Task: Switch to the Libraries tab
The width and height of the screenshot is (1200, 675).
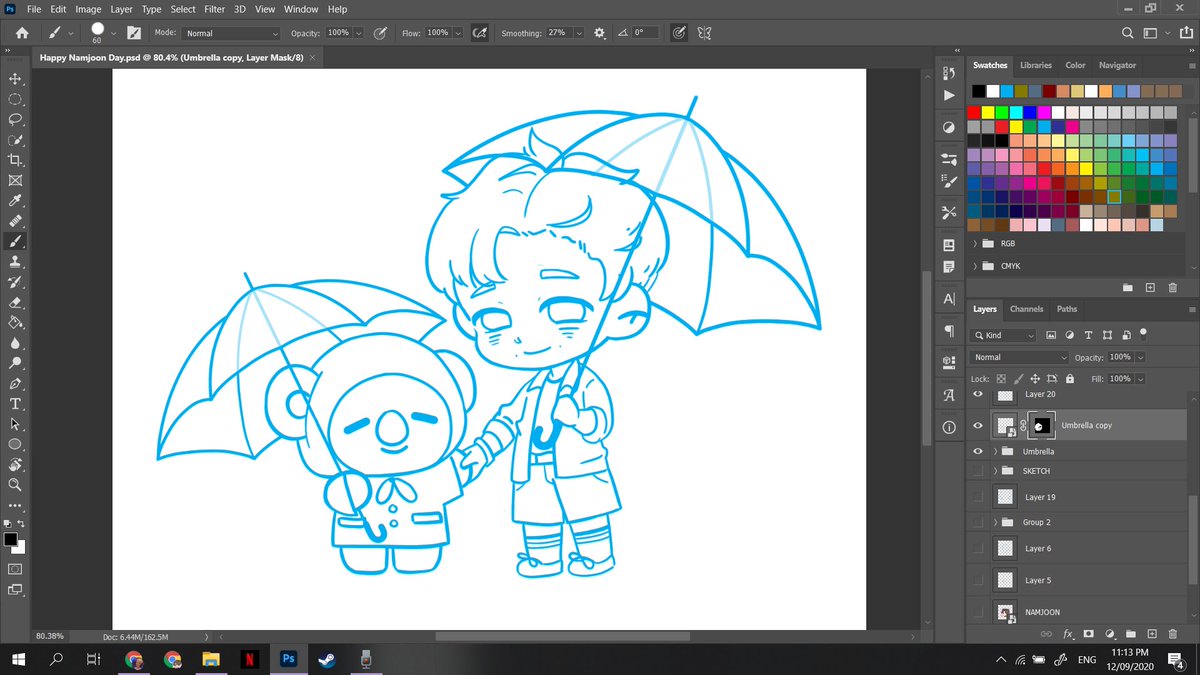Action: pos(1036,65)
